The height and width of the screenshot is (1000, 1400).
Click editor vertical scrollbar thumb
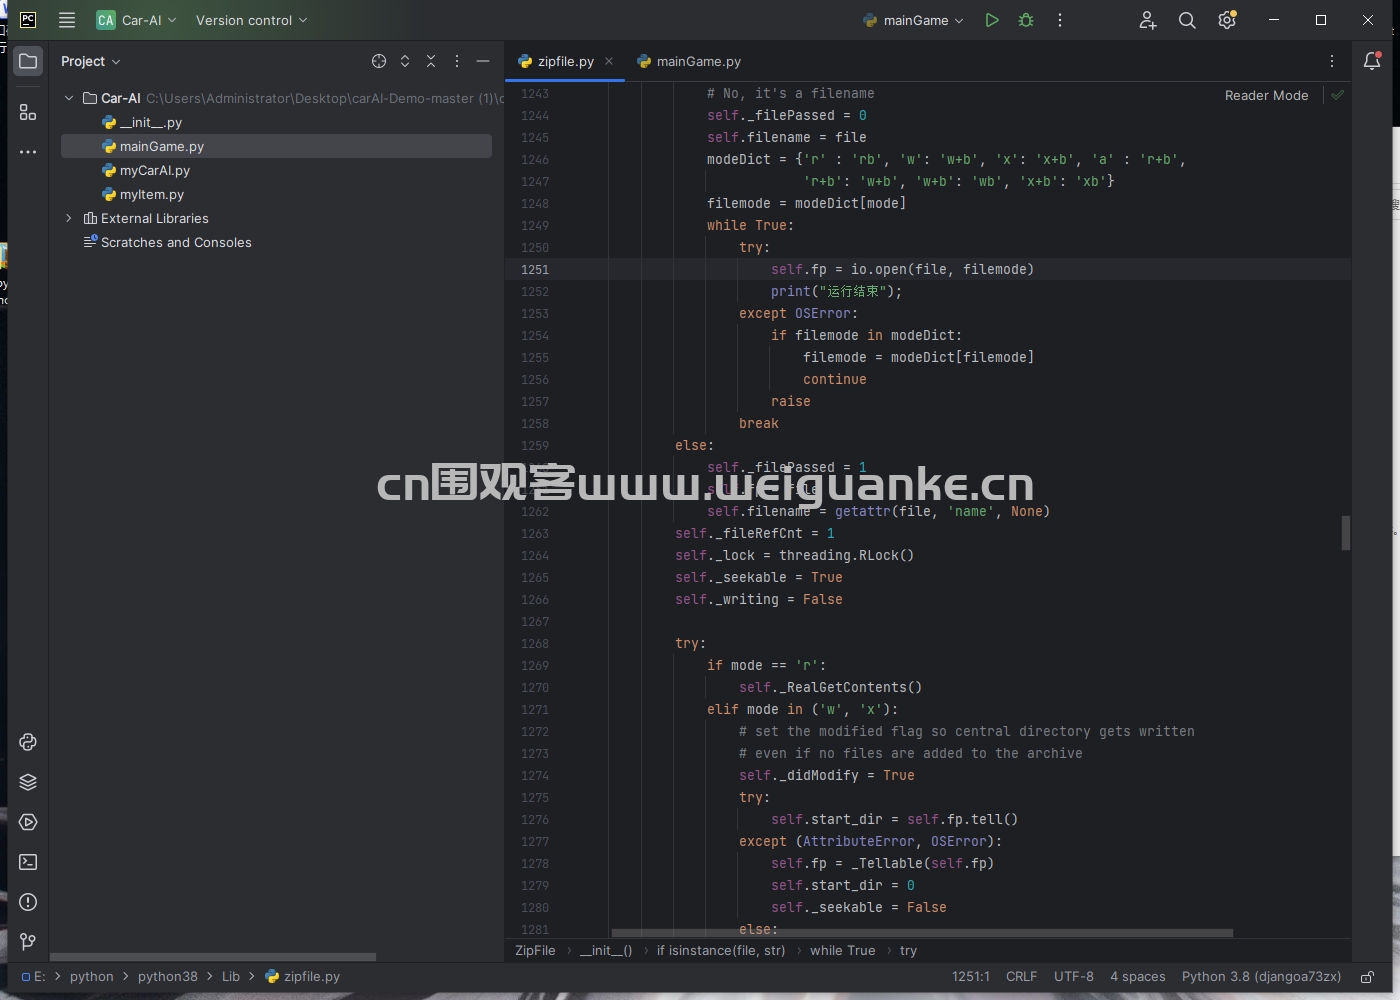(1346, 532)
